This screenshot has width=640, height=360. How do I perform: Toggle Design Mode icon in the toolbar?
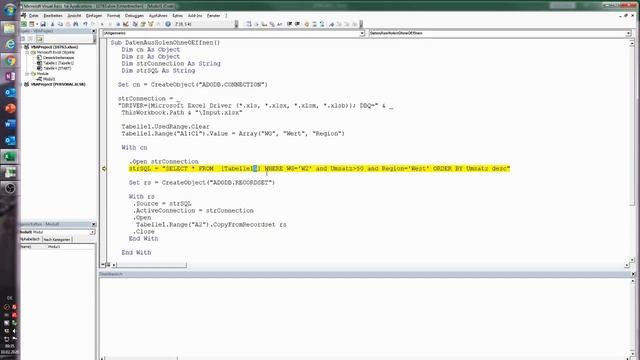pyautogui.click(x=126, y=24)
